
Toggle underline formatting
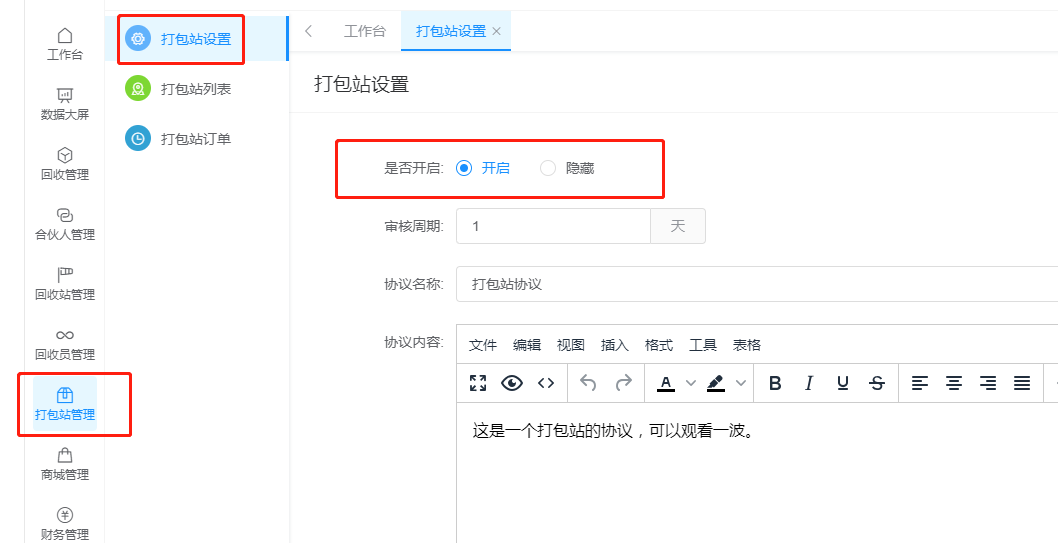tap(843, 383)
